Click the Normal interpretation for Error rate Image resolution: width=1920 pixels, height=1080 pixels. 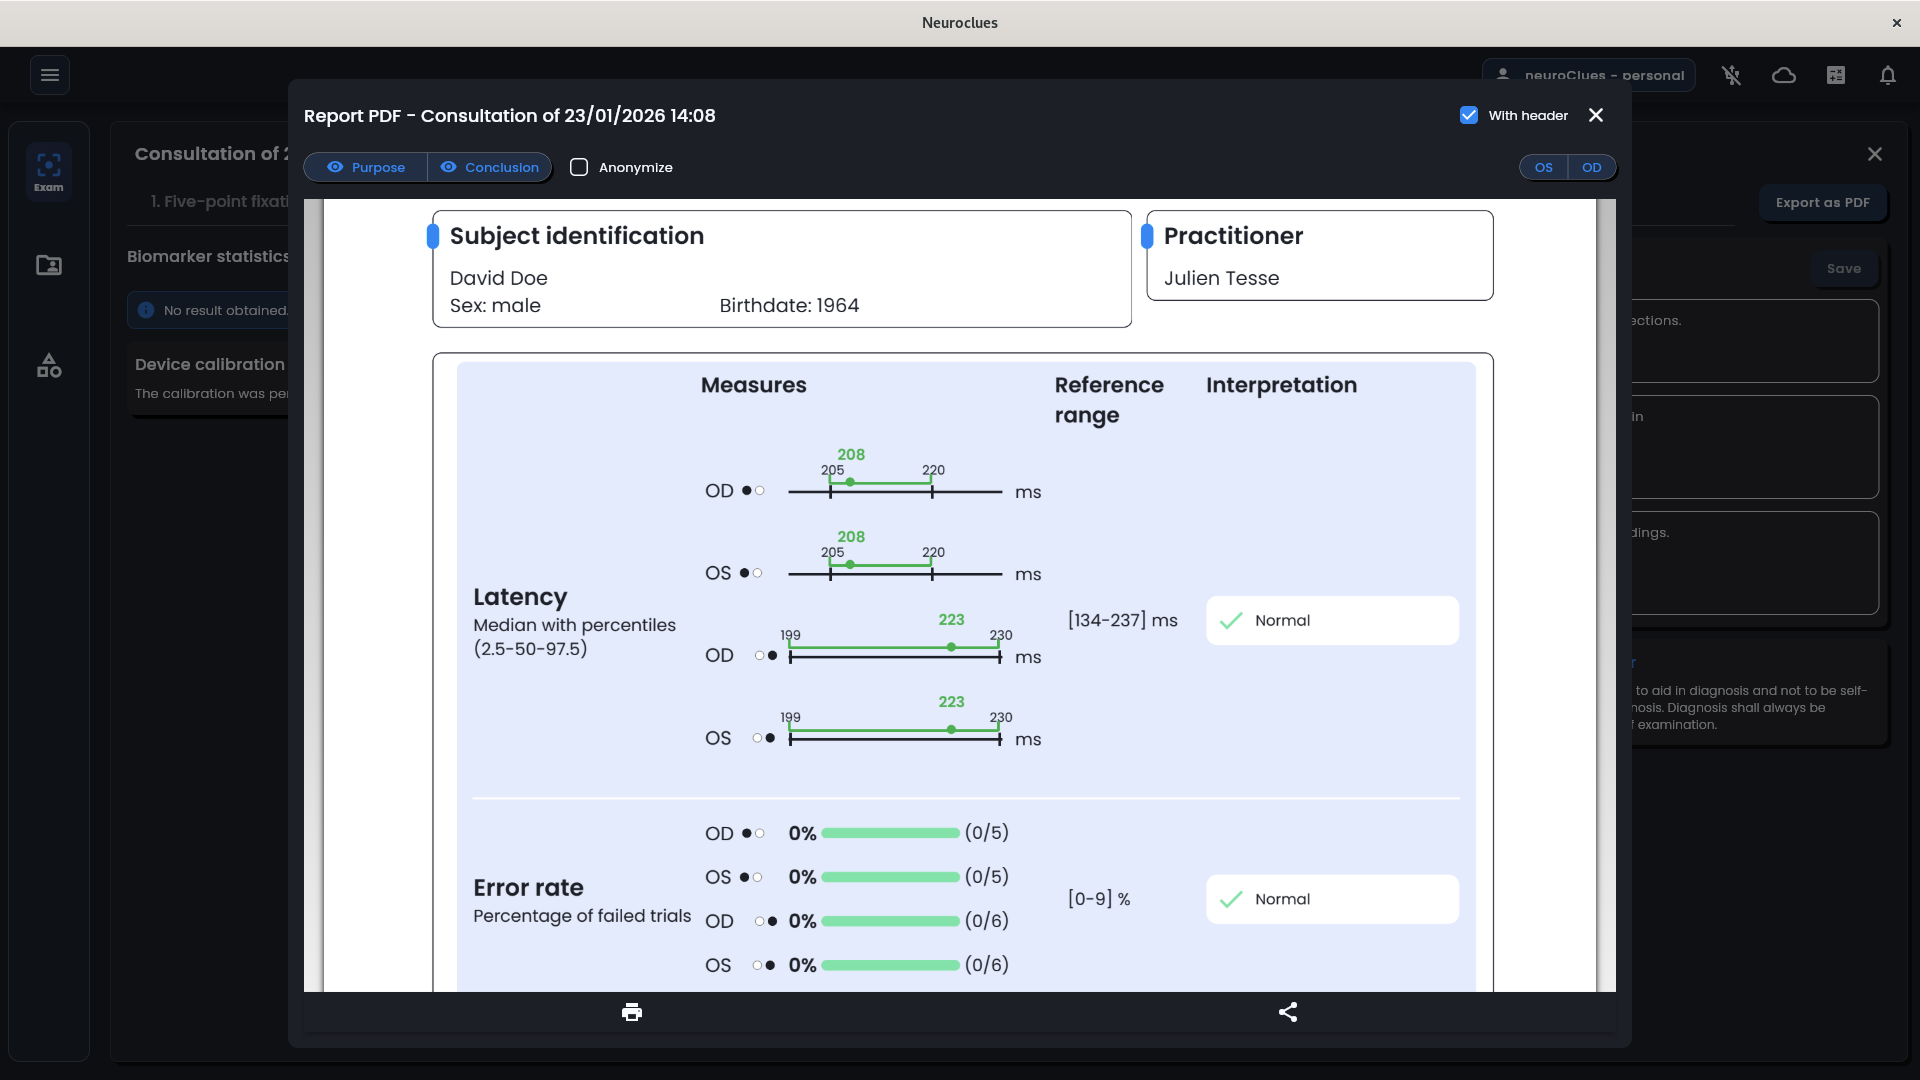click(1332, 899)
